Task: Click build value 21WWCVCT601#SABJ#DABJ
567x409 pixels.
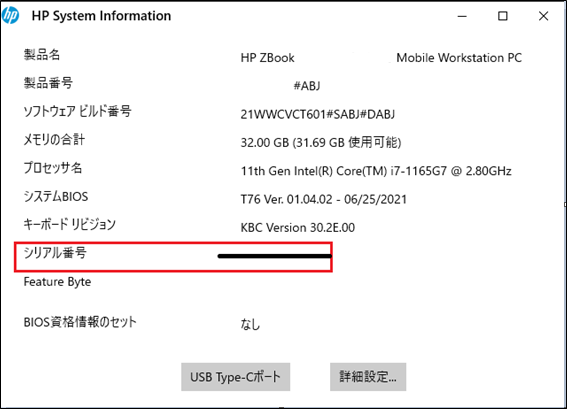Action: (317, 115)
